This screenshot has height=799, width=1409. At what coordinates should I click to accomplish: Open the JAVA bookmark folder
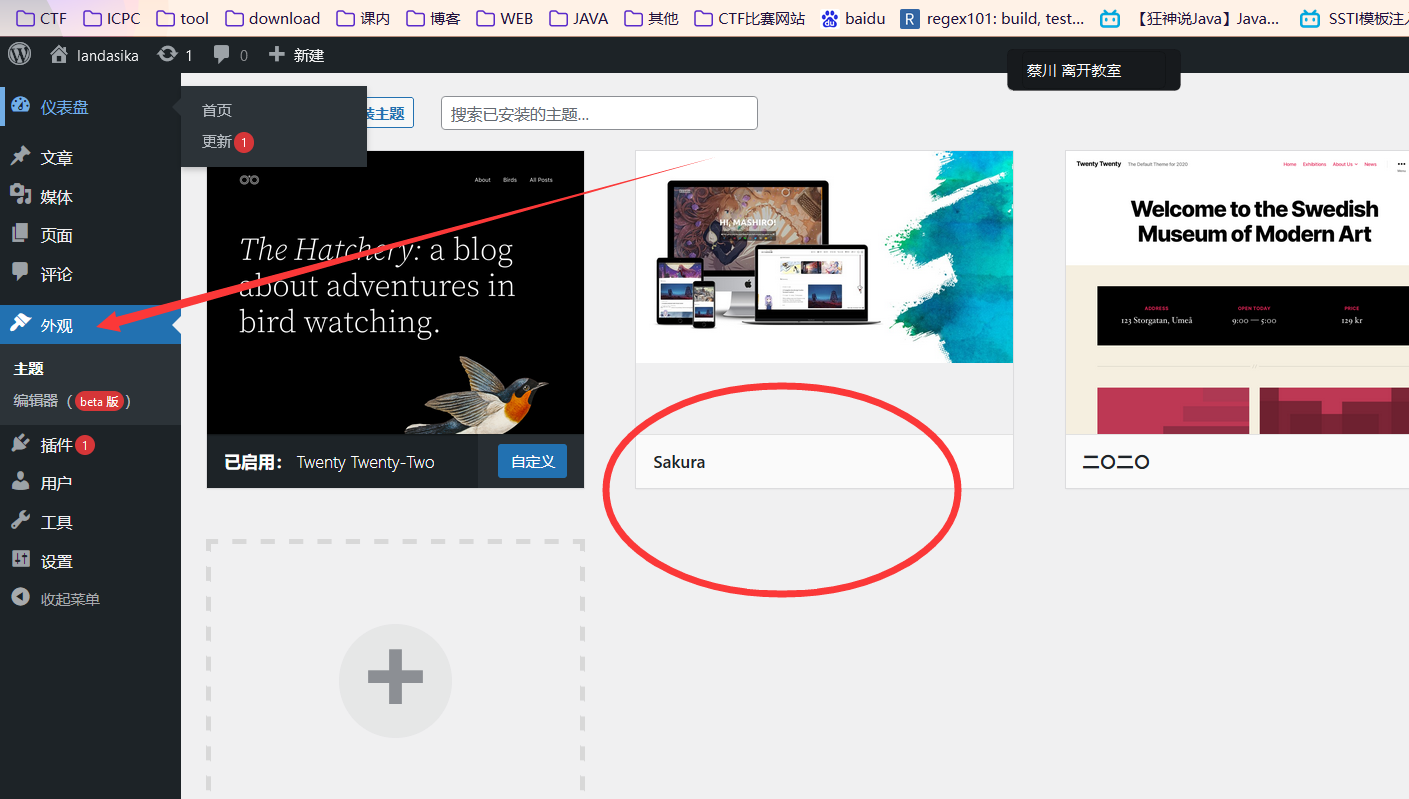579,18
